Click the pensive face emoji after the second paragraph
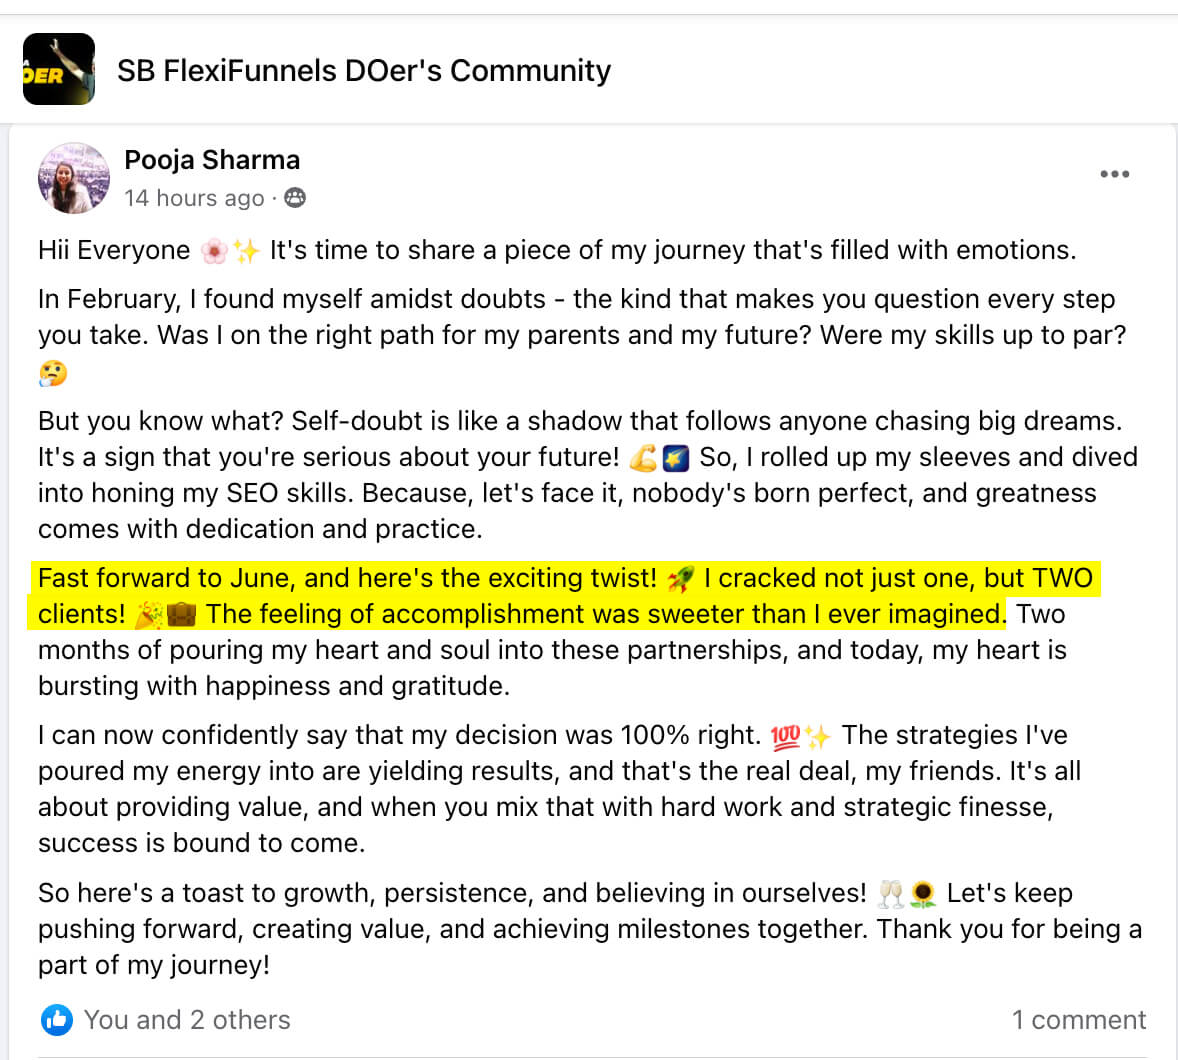Viewport: 1178px width, 1060px height. click(x=51, y=373)
